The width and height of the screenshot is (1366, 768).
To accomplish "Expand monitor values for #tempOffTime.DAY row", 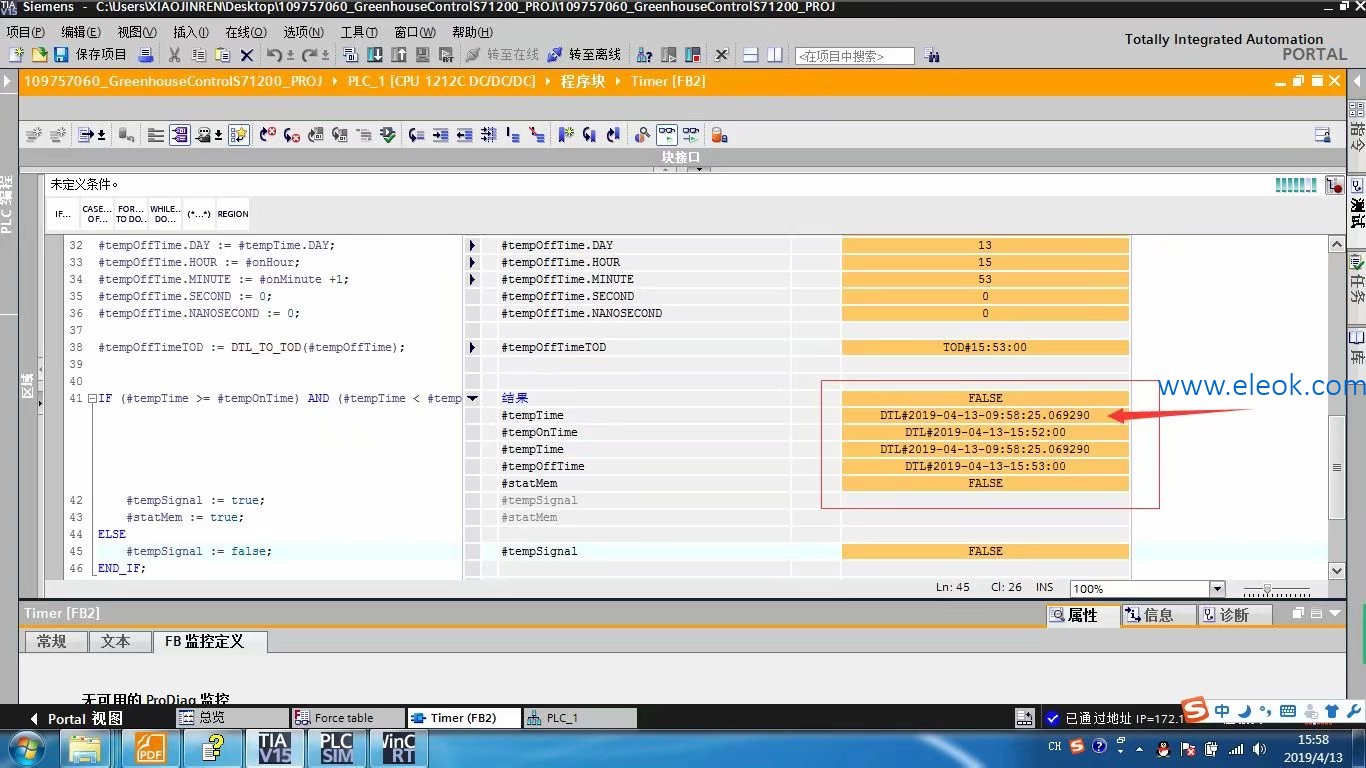I will click(473, 246).
